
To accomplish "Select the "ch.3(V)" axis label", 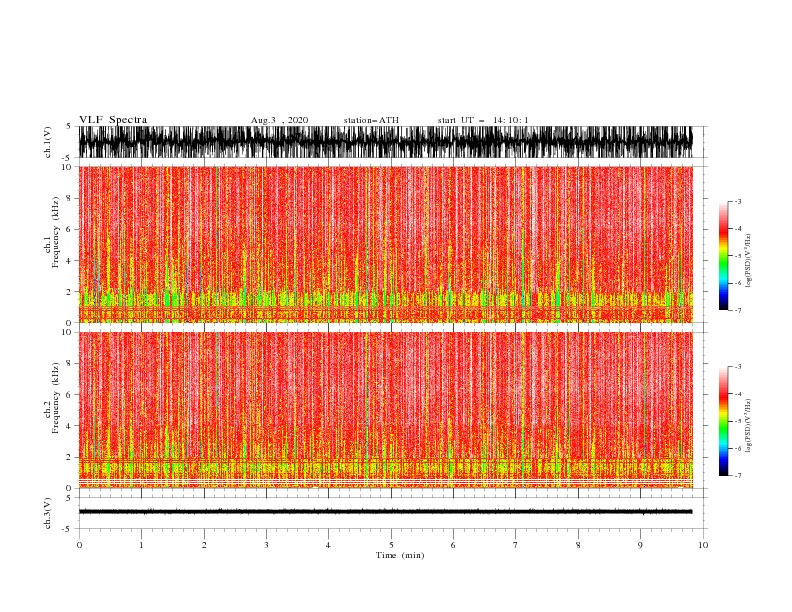I will (48, 513).
